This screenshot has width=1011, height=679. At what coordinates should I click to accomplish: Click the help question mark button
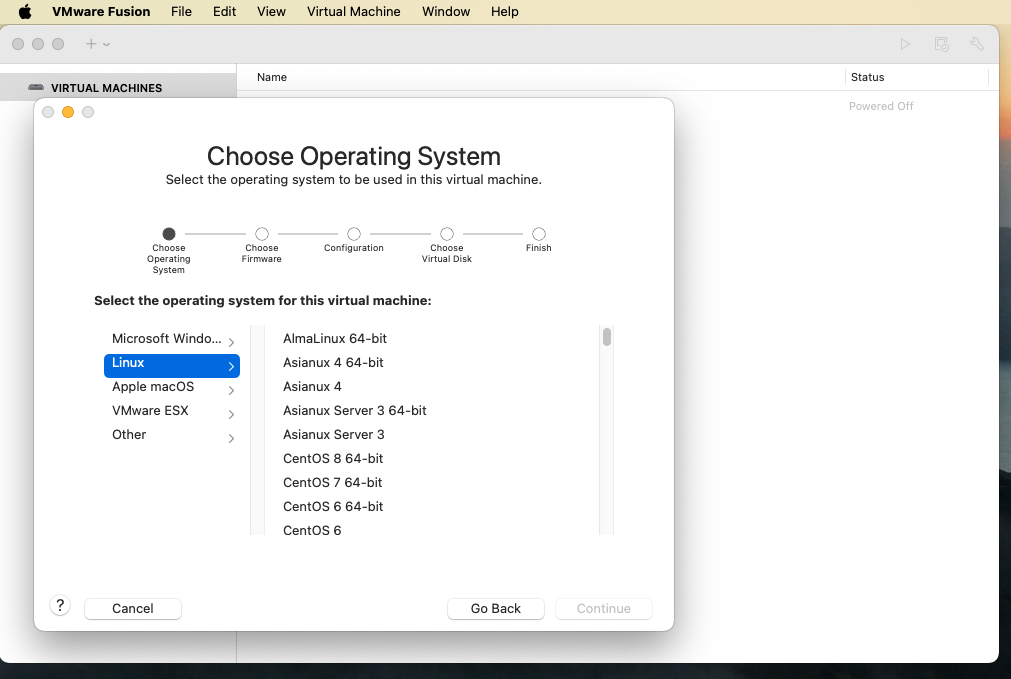(60, 605)
